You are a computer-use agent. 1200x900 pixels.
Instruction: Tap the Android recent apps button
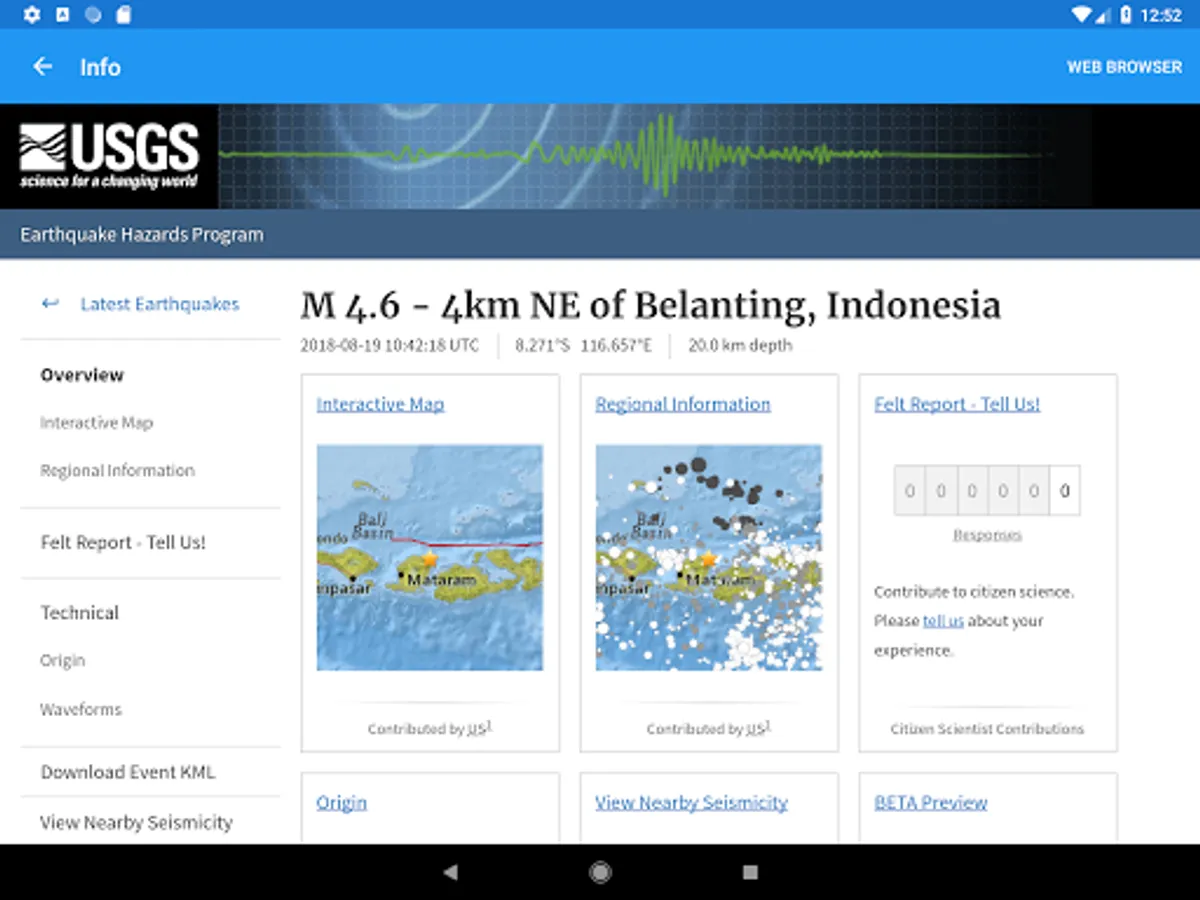(750, 872)
